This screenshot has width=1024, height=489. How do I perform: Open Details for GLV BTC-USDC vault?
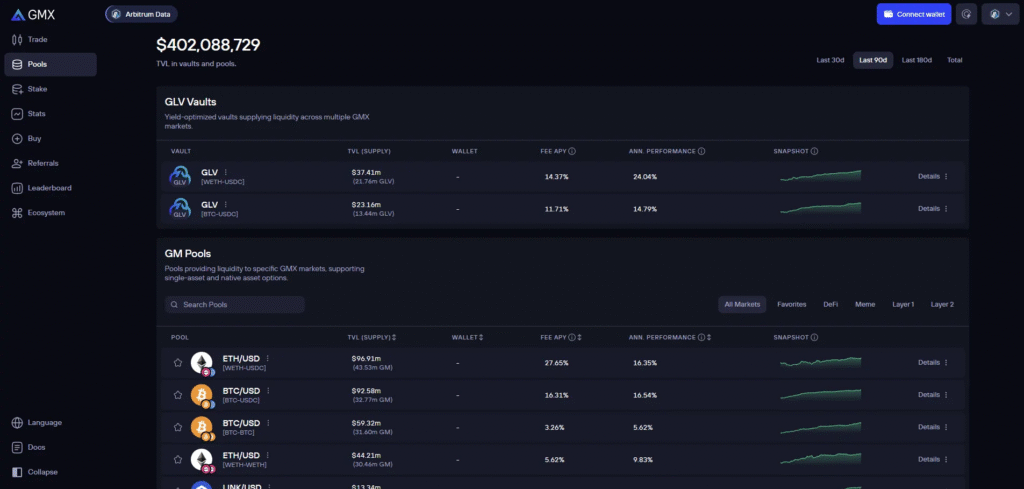932,209
